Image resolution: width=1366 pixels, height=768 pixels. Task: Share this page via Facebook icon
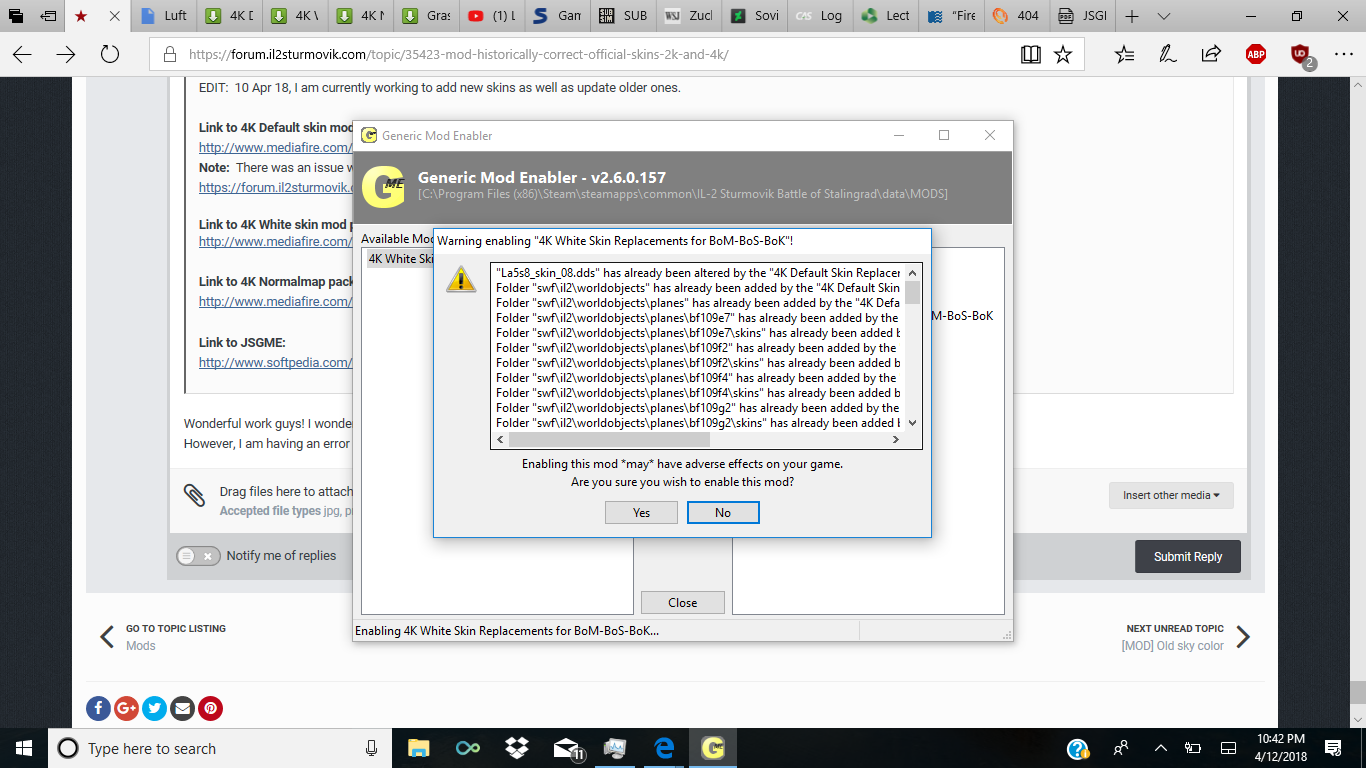[98, 708]
